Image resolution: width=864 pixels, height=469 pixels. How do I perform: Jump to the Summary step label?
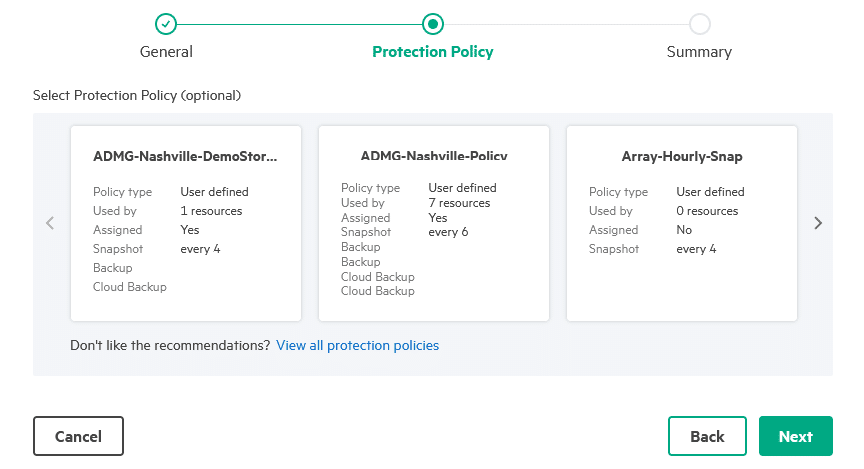click(699, 52)
